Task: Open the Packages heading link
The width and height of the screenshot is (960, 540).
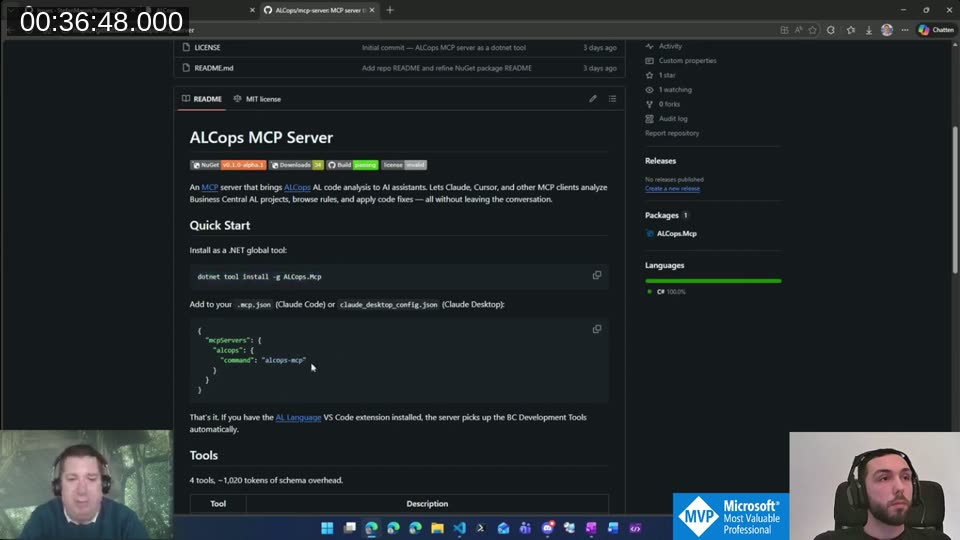Action: tap(661, 216)
